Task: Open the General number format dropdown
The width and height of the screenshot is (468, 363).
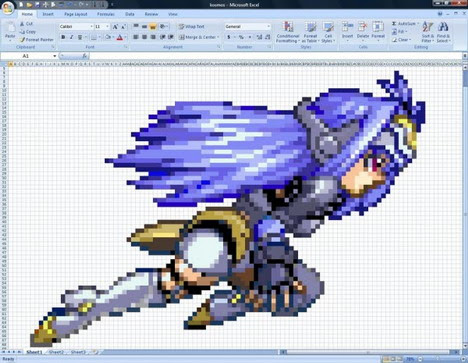Action: click(x=269, y=26)
